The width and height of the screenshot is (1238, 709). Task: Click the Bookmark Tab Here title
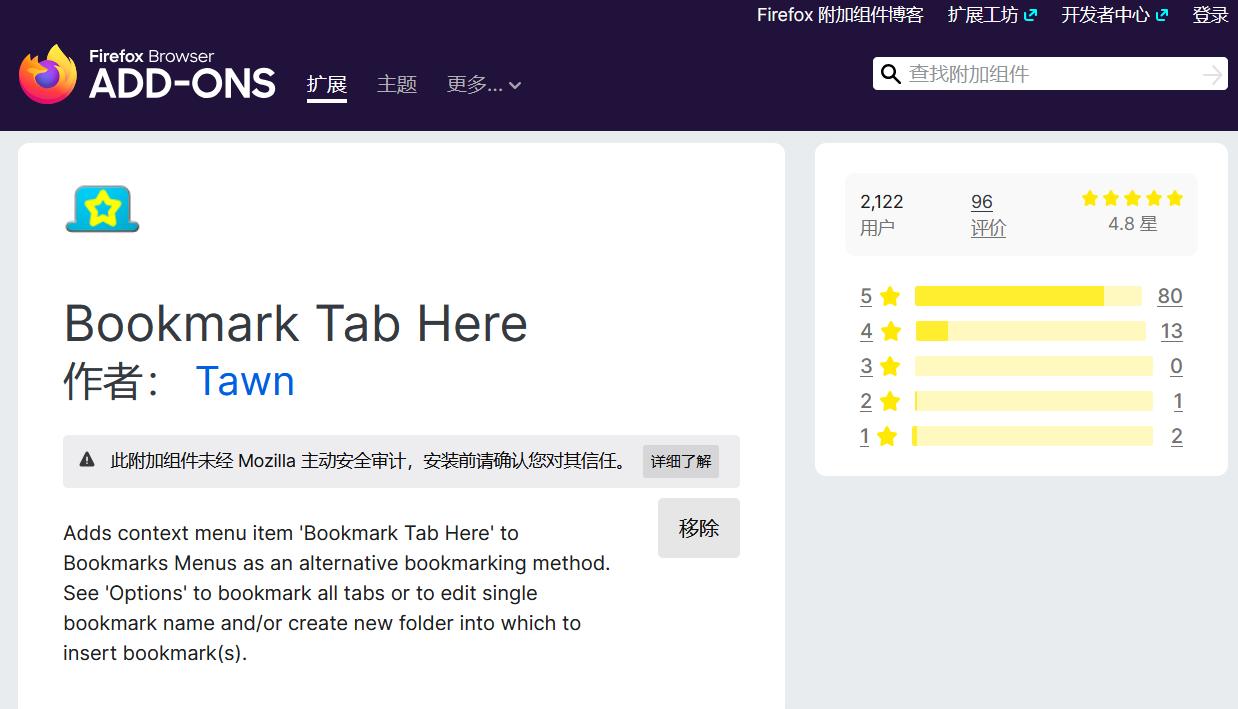click(x=296, y=323)
